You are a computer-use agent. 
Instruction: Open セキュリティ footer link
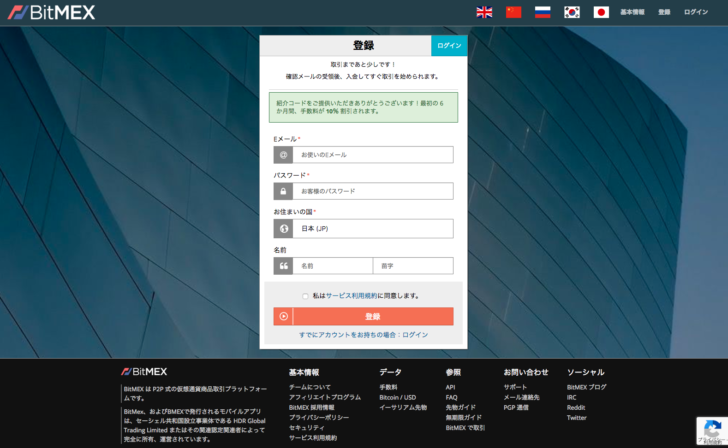pos(307,428)
